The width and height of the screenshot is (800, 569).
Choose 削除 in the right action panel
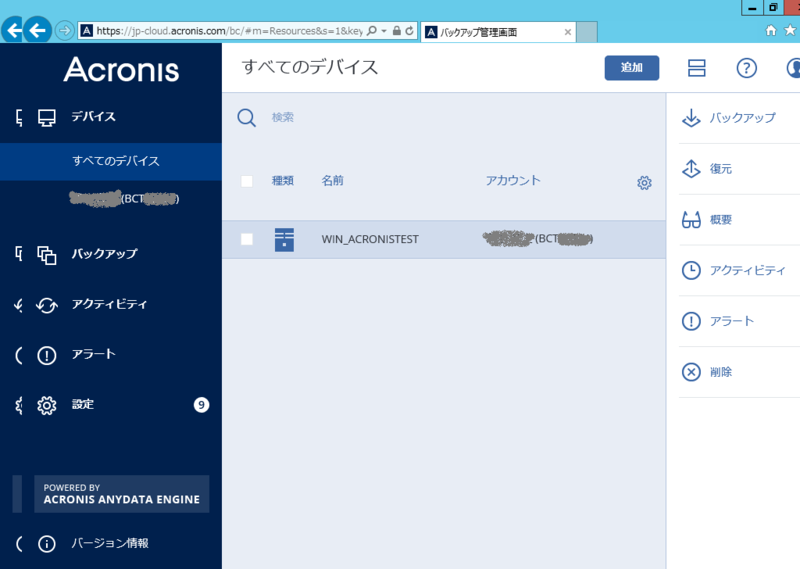(x=721, y=372)
